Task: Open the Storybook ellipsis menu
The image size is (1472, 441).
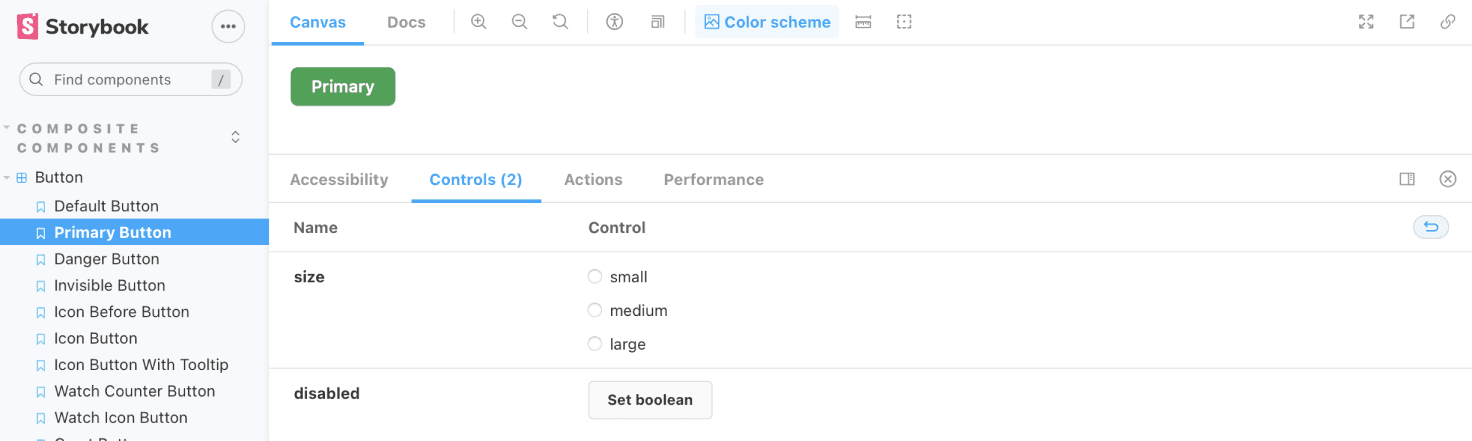Action: pyautogui.click(x=228, y=27)
